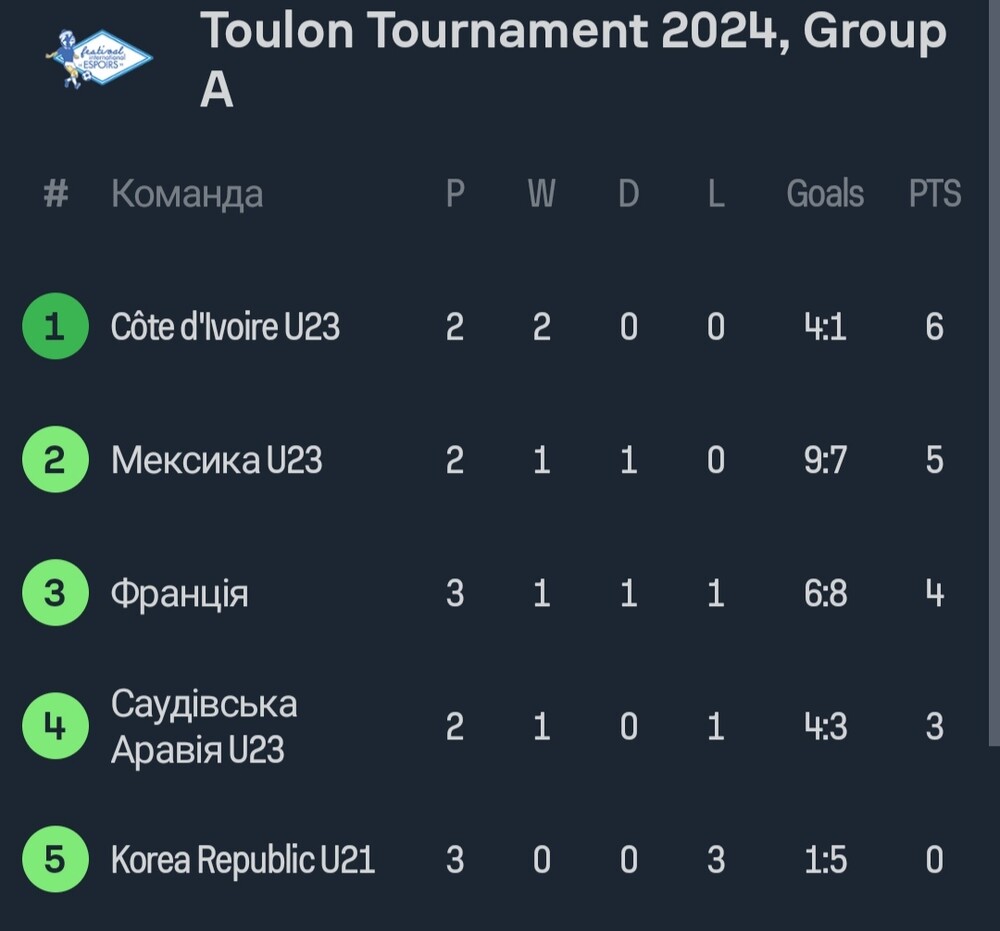This screenshot has width=1000, height=931.
Task: Open the Саудівська Аравія U23 team
Action: [x=204, y=726]
